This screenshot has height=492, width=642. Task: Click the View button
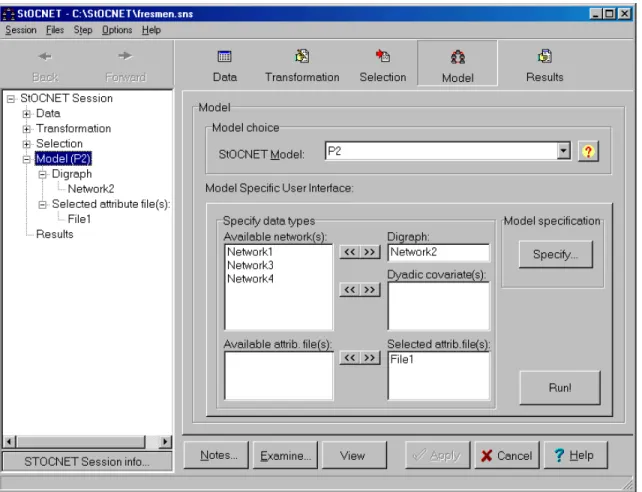[354, 455]
